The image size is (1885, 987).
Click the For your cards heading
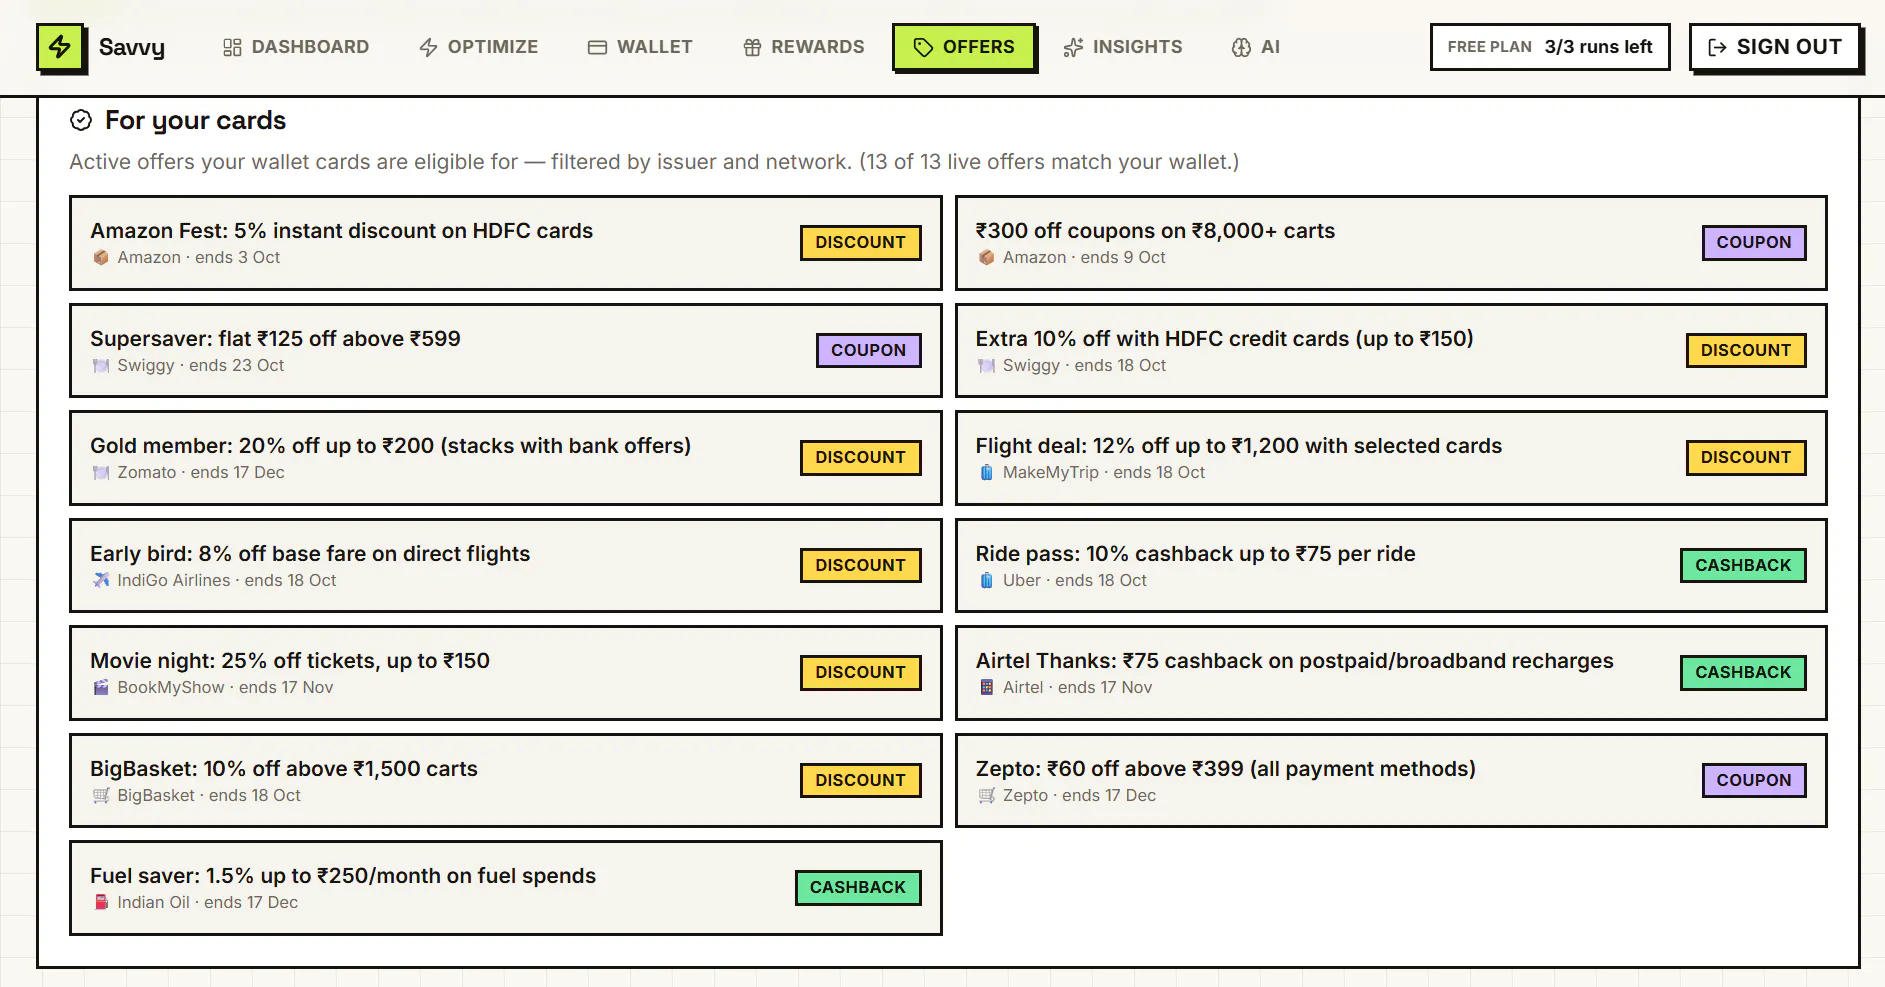click(x=195, y=121)
